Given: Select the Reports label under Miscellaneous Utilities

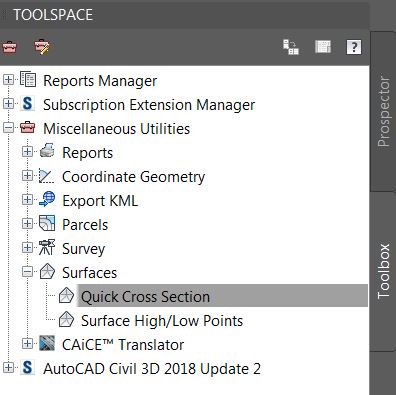Looking at the screenshot, I should [x=88, y=153].
